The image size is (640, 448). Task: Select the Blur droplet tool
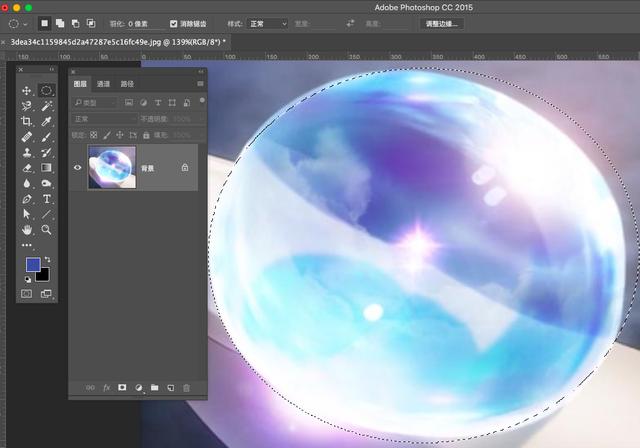(x=27, y=183)
